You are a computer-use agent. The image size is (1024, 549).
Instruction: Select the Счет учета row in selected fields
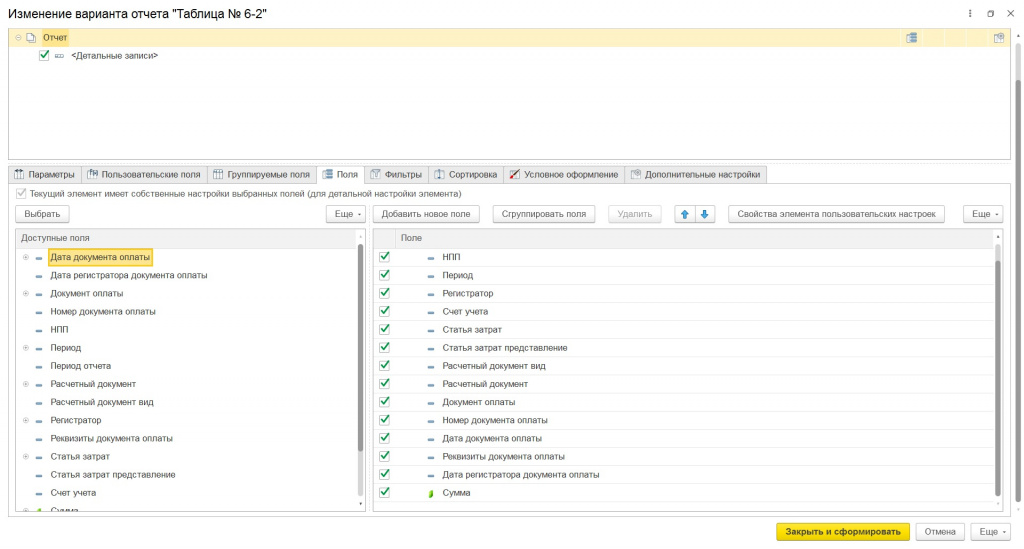coord(465,311)
